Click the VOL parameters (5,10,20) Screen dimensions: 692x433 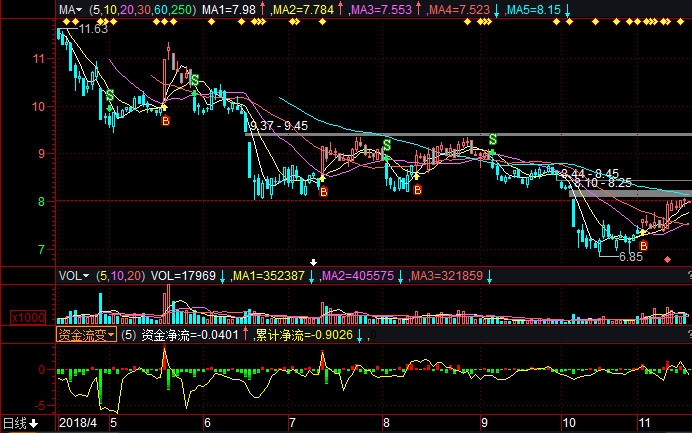[120, 275]
